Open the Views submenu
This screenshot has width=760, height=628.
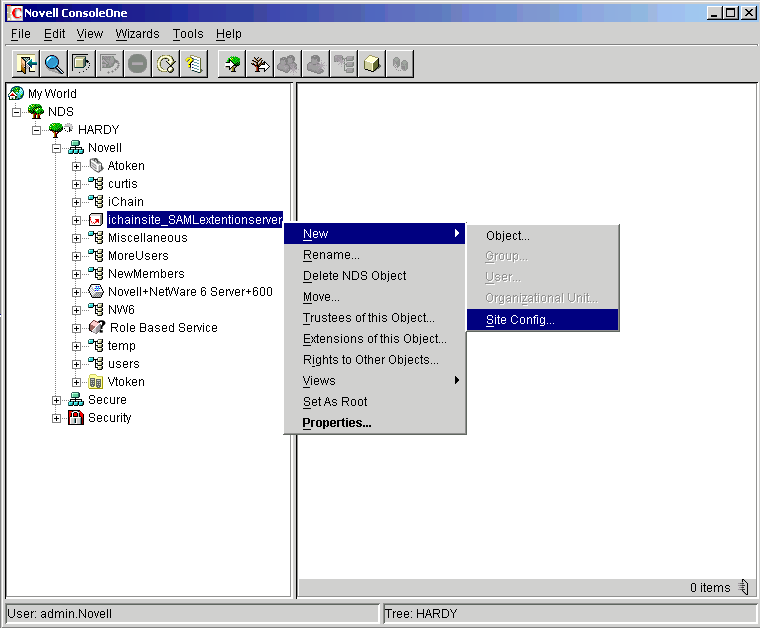pyautogui.click(x=375, y=380)
